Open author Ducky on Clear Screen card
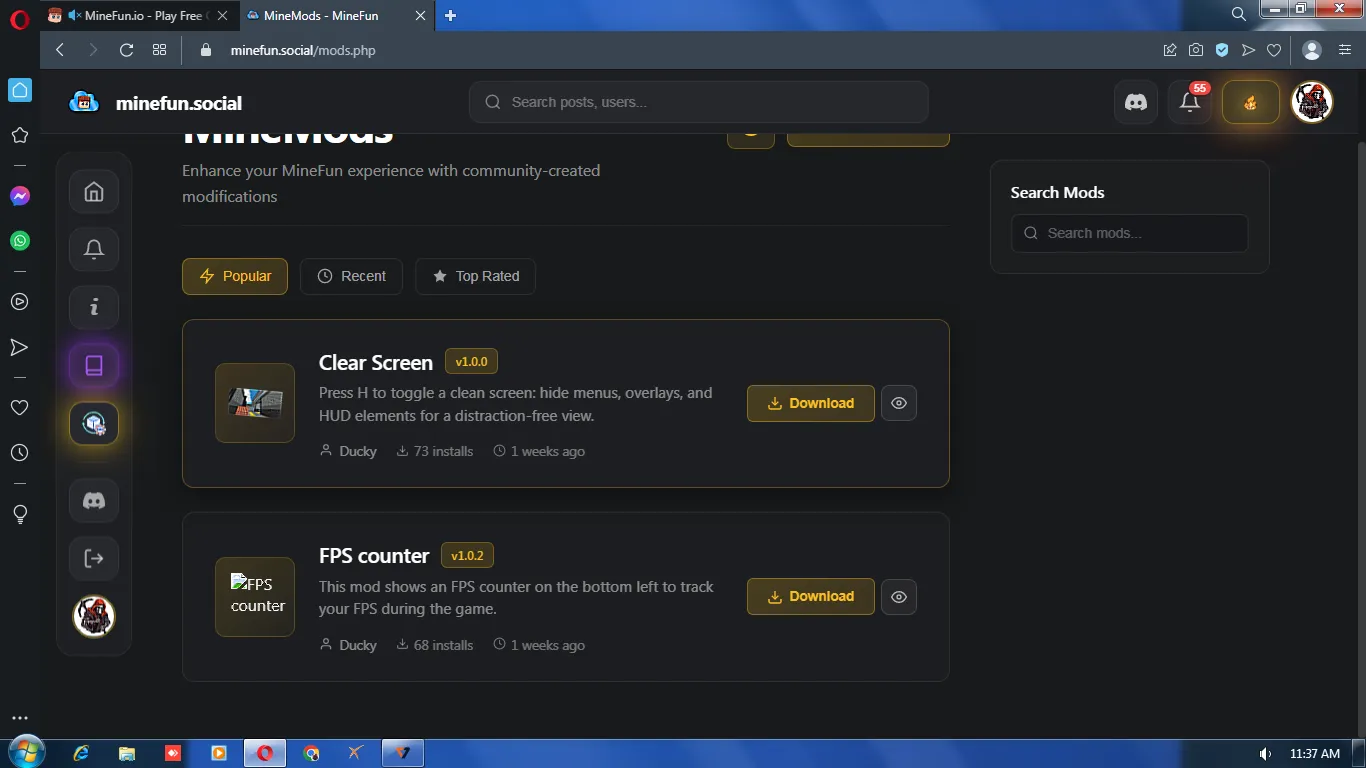 pos(348,451)
